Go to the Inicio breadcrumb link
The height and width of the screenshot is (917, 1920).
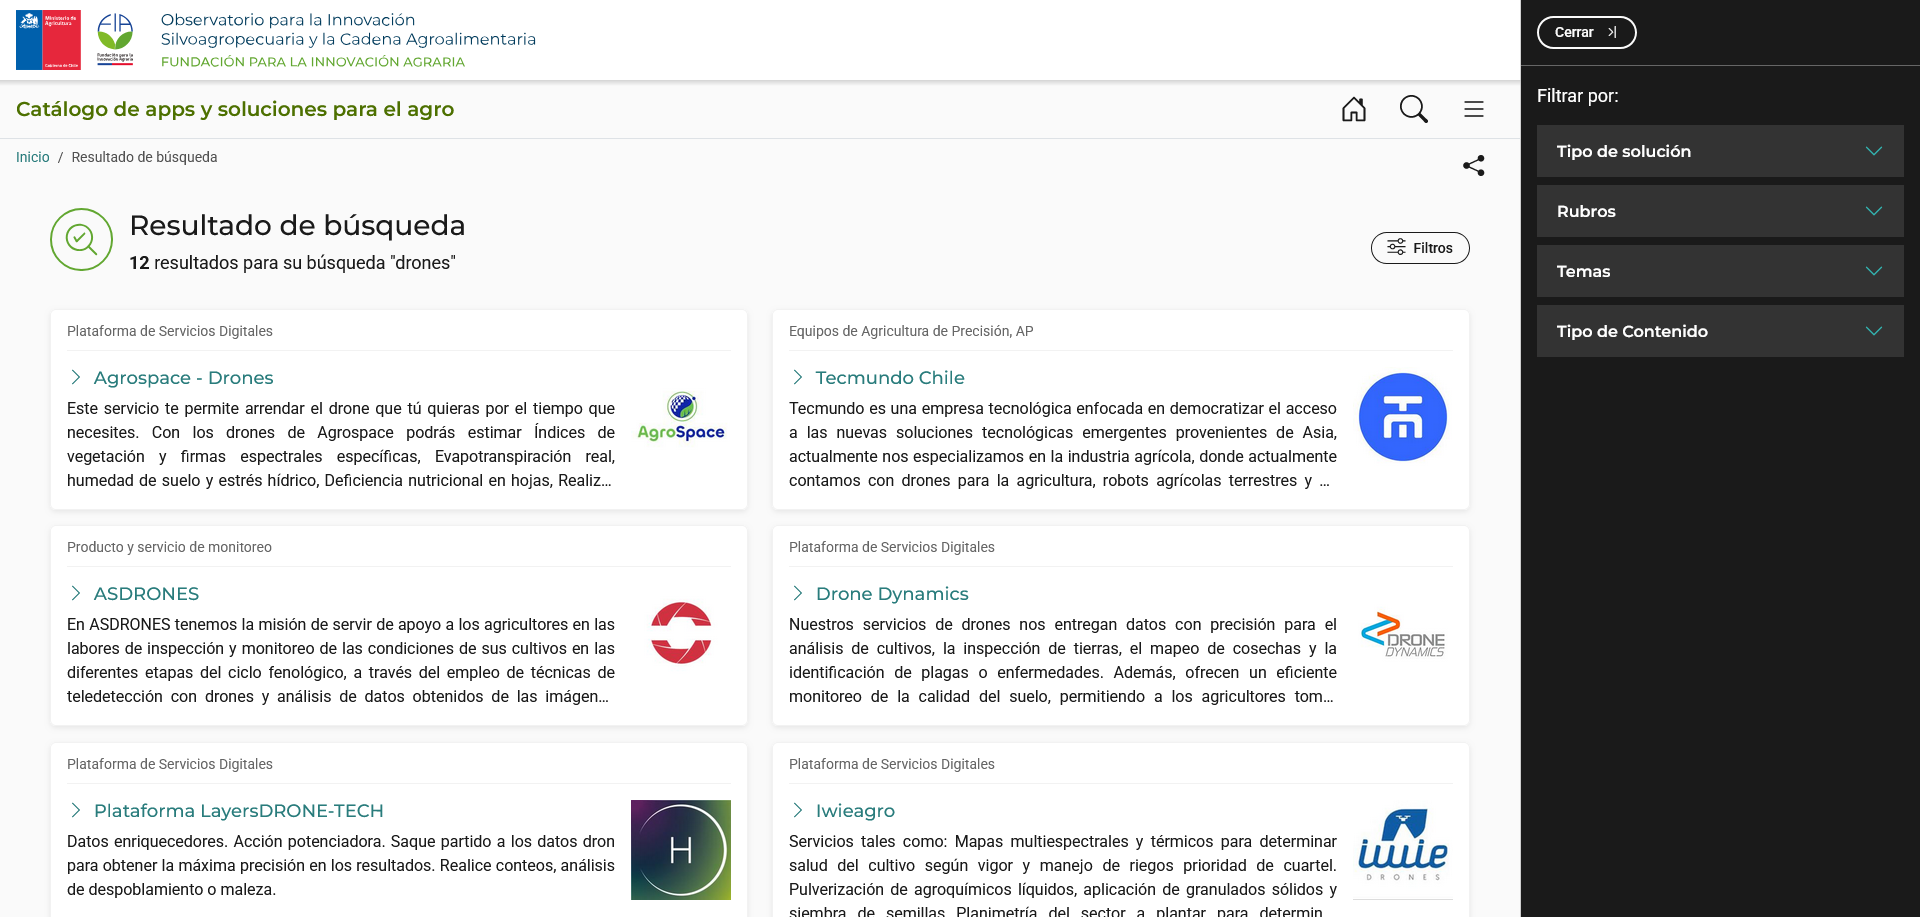(x=32, y=157)
